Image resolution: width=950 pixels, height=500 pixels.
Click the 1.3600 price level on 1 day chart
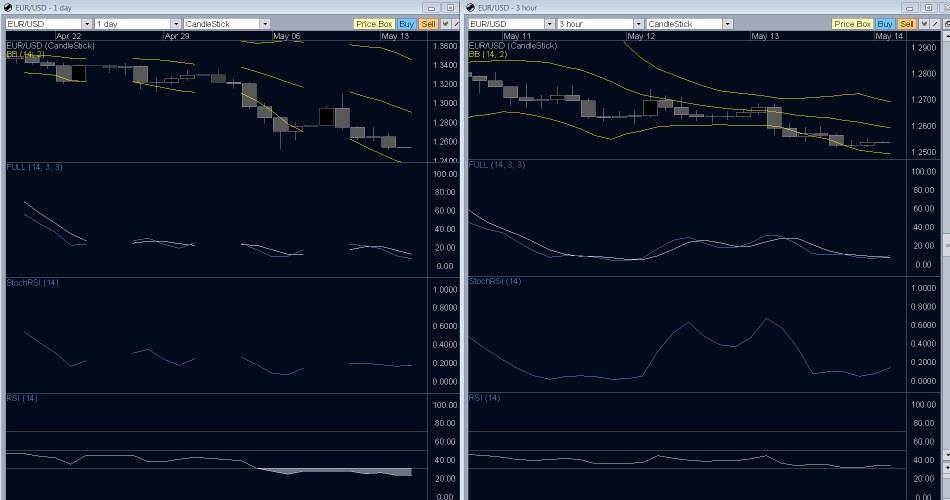click(445, 46)
